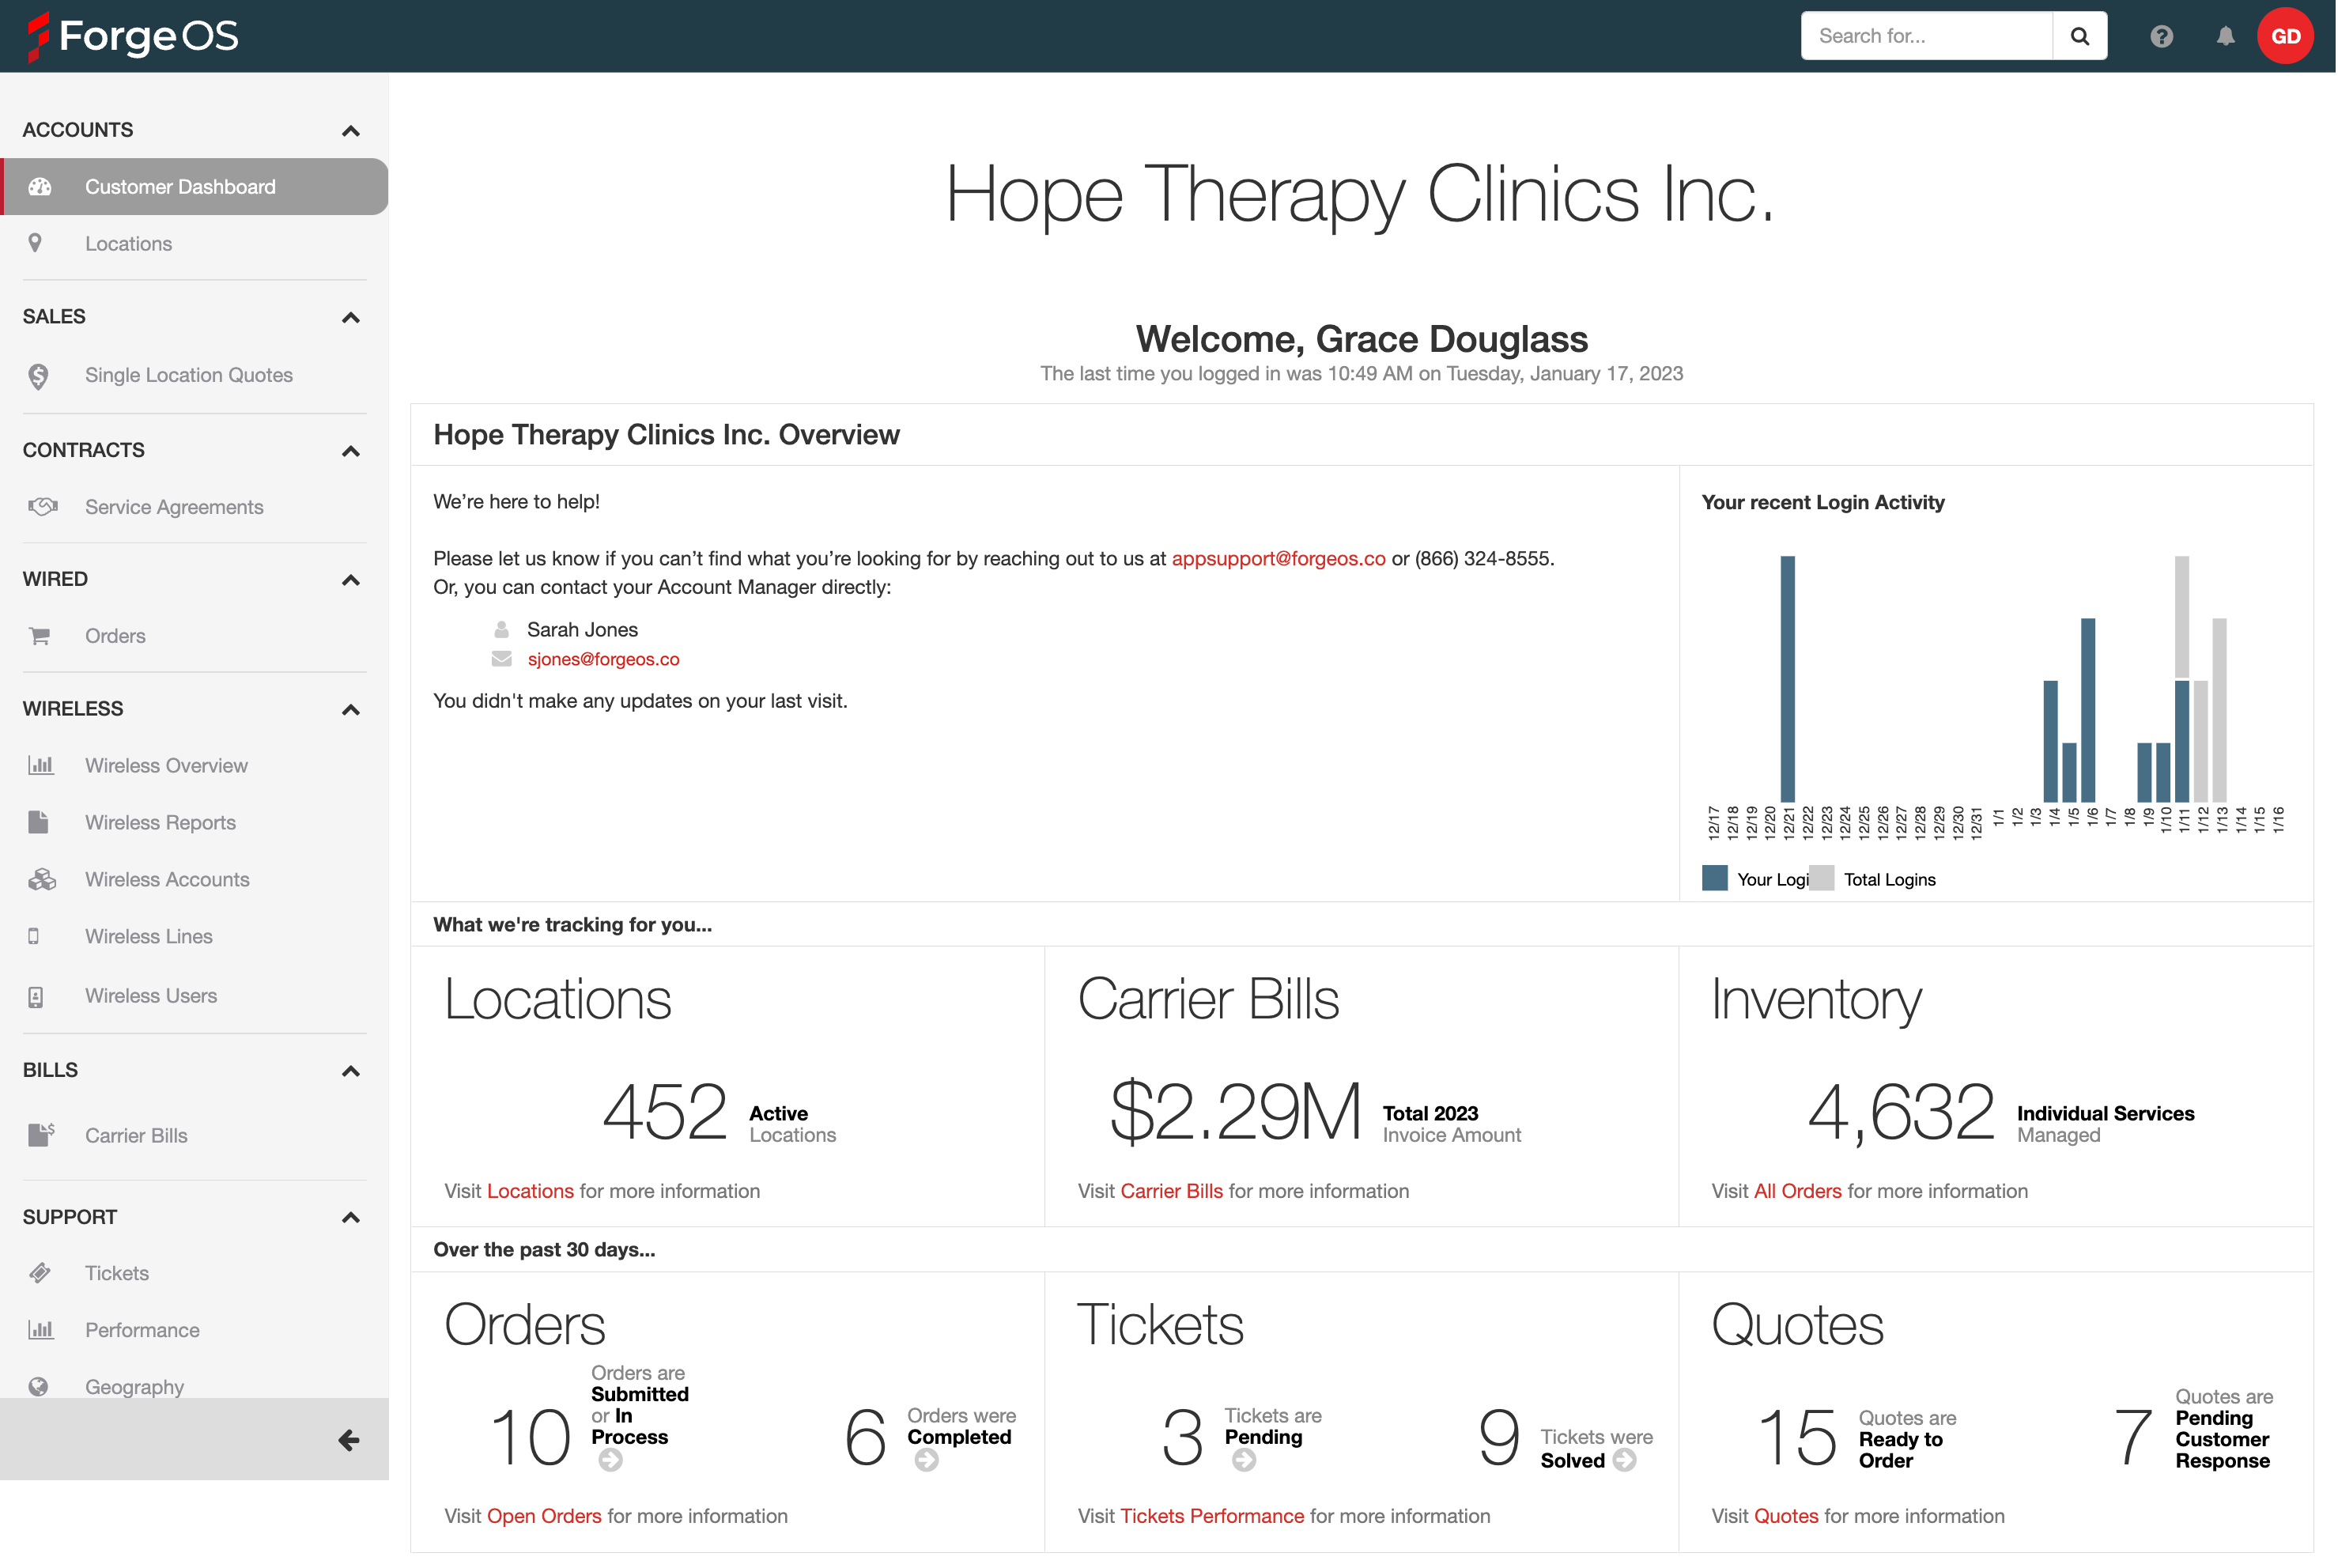Viewport: 2338px width, 1568px height.
Task: Collapse the WIRELESS section
Action: tap(350, 710)
